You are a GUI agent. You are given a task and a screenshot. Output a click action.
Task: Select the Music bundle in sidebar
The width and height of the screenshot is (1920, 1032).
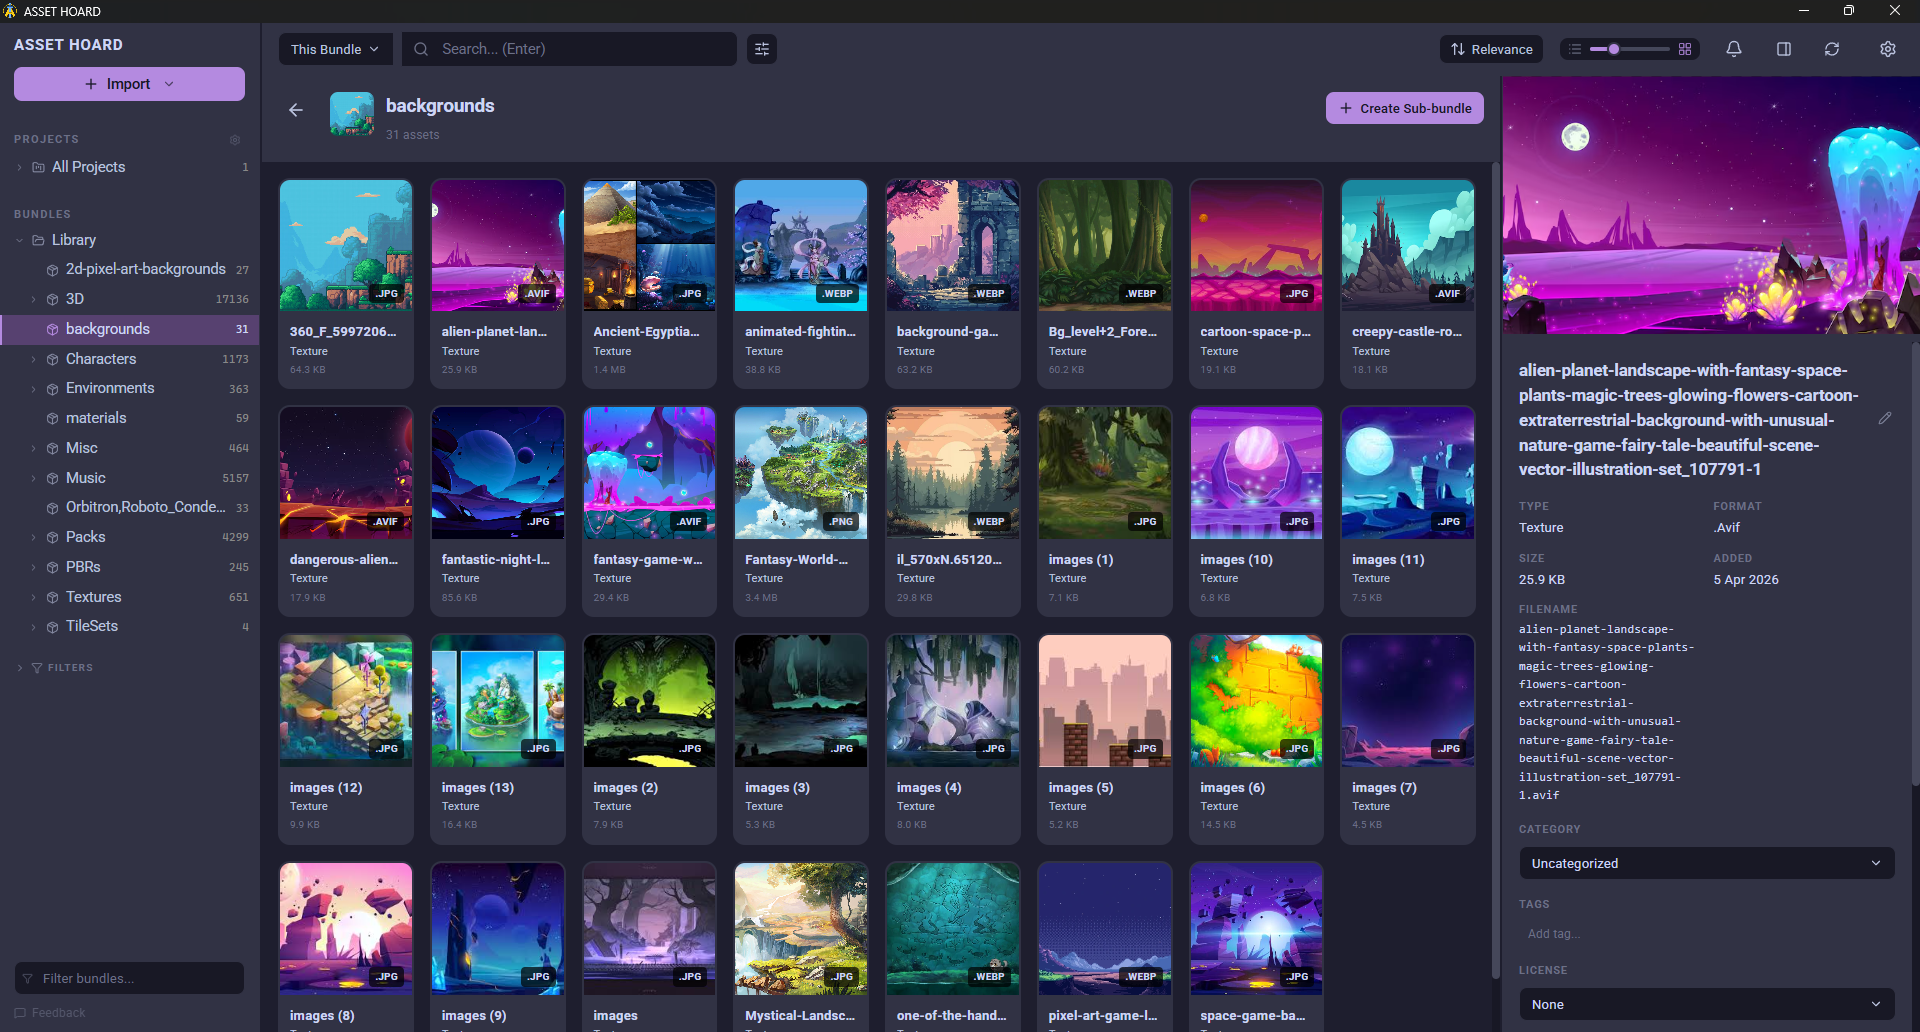pyautogui.click(x=88, y=478)
